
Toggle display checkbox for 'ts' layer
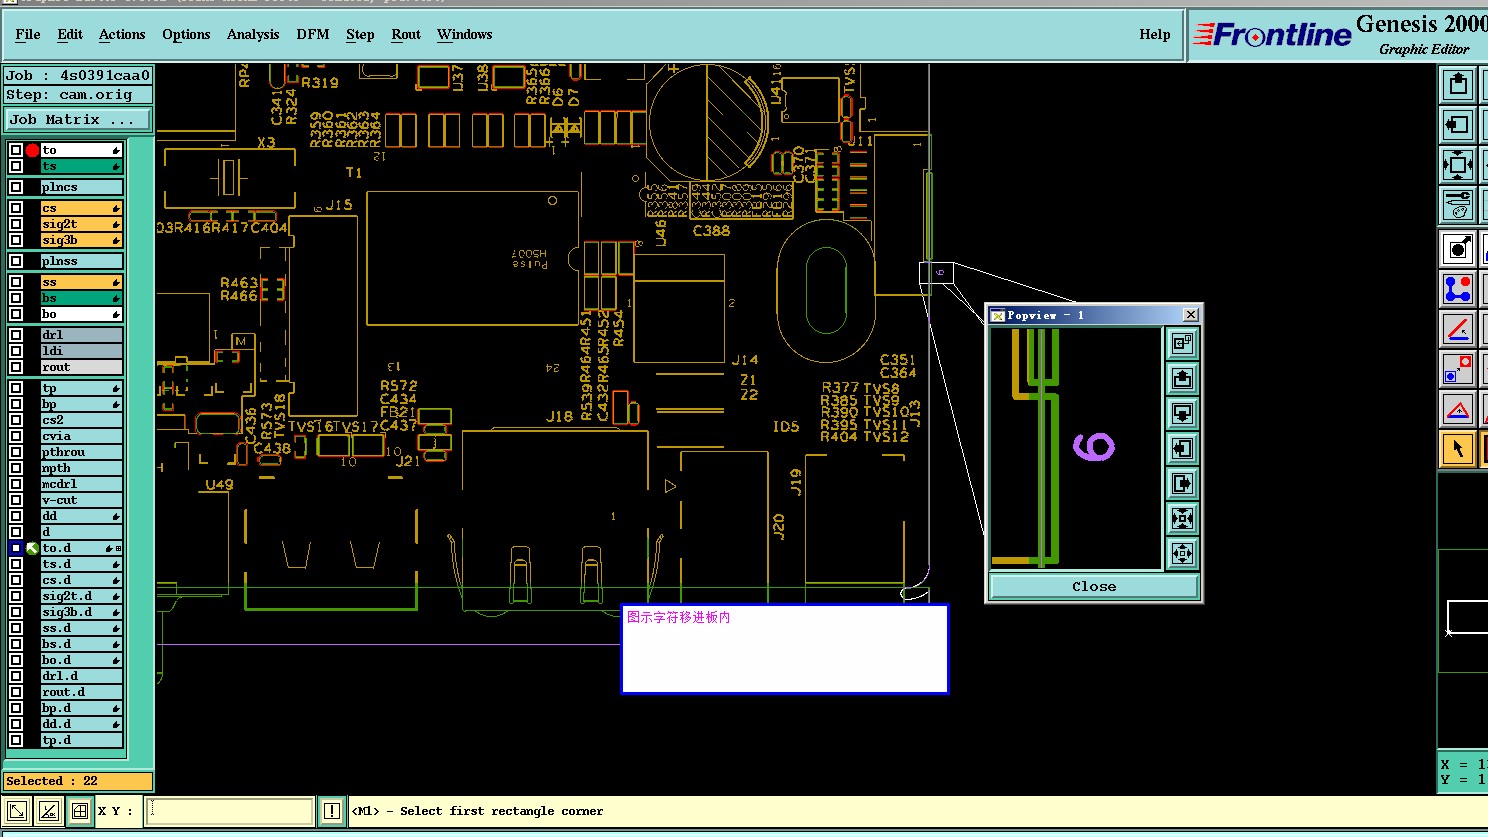(16, 166)
